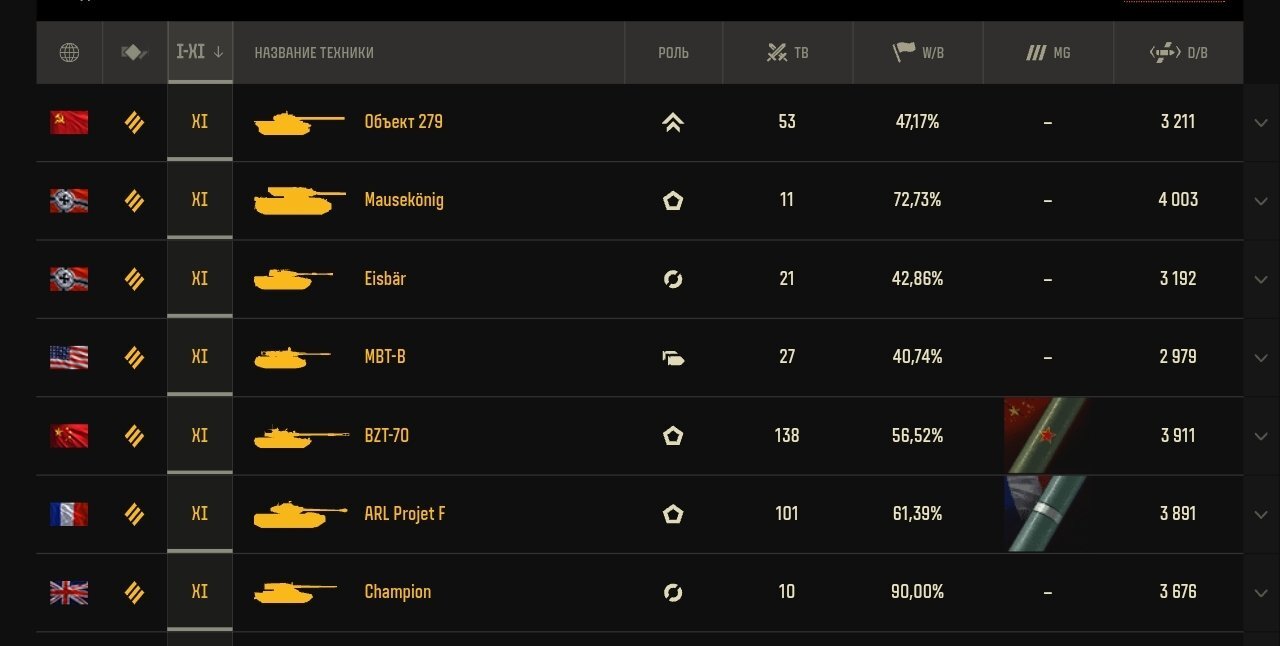Viewport: 1280px width, 646px height.
Task: Sort by battles TB crossed-swords header
Action: point(787,52)
